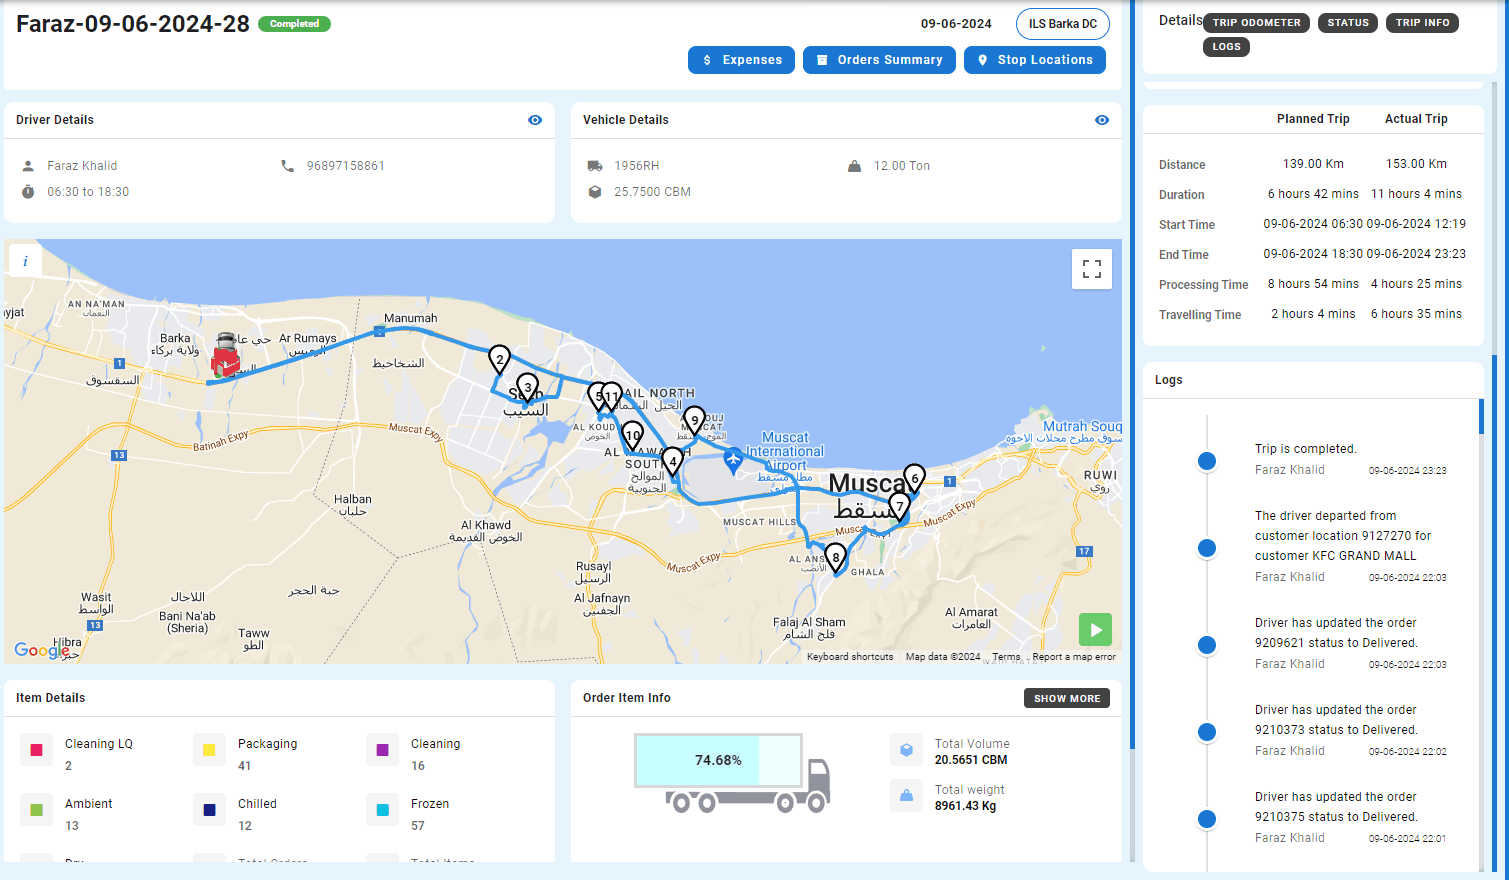This screenshot has width=1509, height=880.
Task: Click the Frozen cyan swatch
Action: [x=382, y=810]
